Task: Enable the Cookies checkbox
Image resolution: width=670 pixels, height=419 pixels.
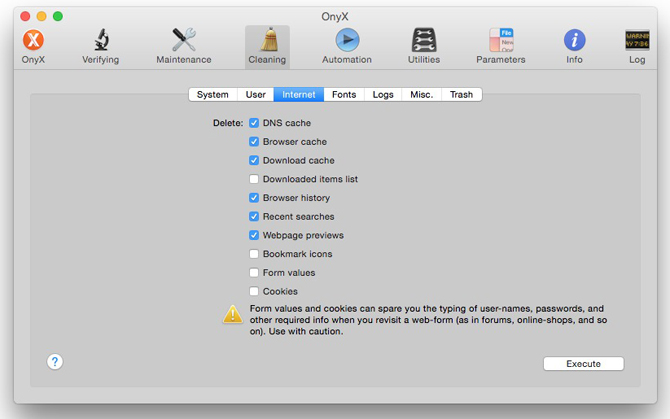Action: coord(254,291)
